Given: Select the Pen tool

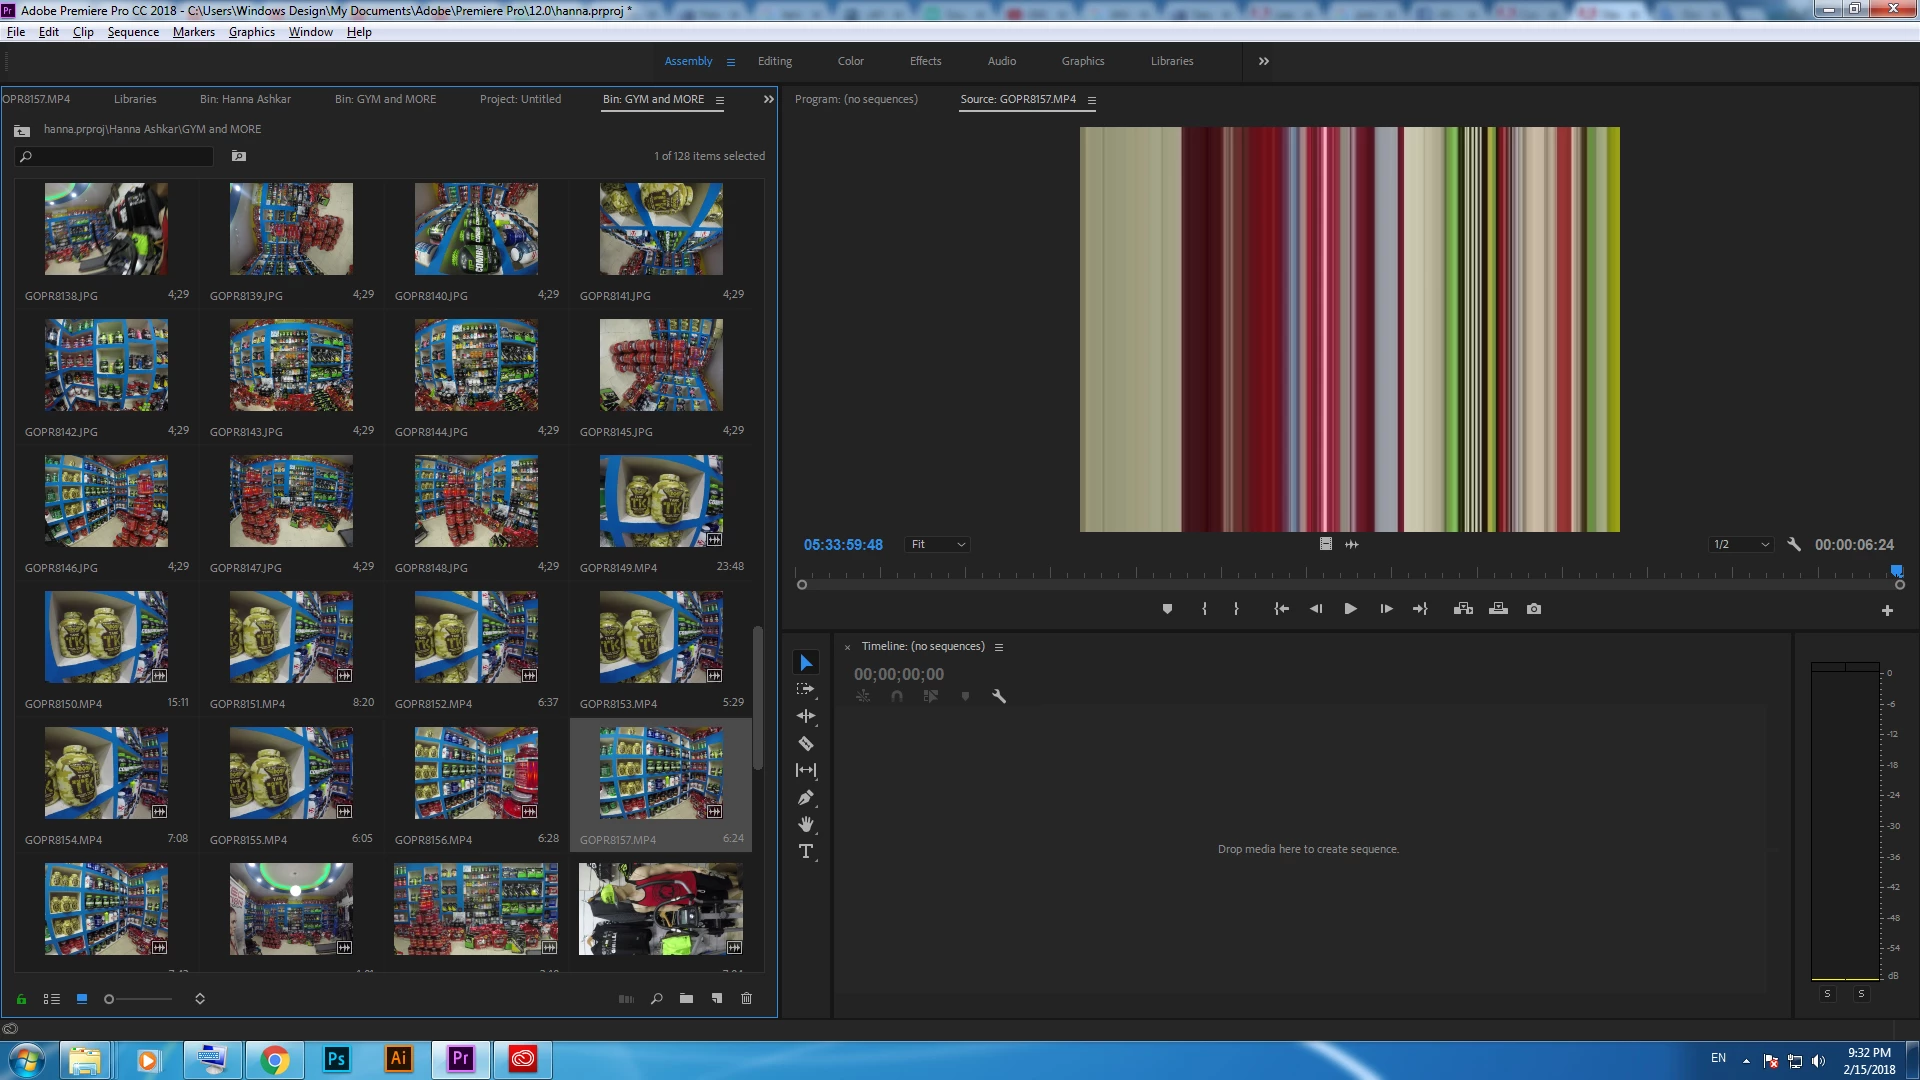Looking at the screenshot, I should tap(806, 798).
